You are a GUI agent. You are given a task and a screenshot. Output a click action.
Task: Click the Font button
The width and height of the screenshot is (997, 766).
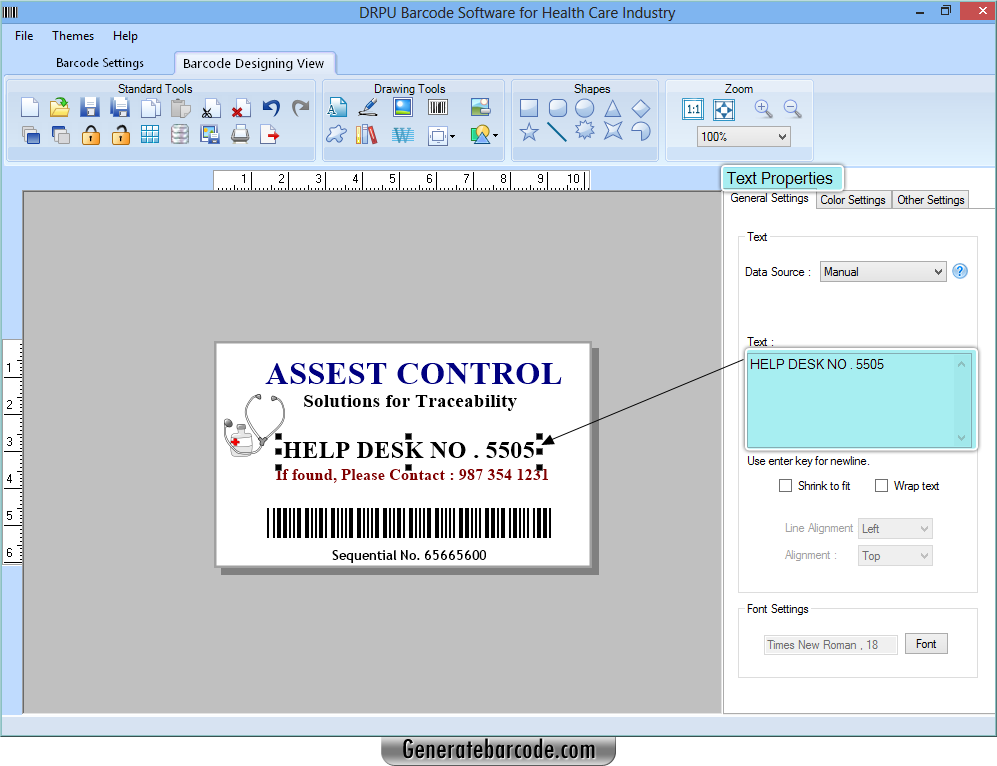pos(926,644)
